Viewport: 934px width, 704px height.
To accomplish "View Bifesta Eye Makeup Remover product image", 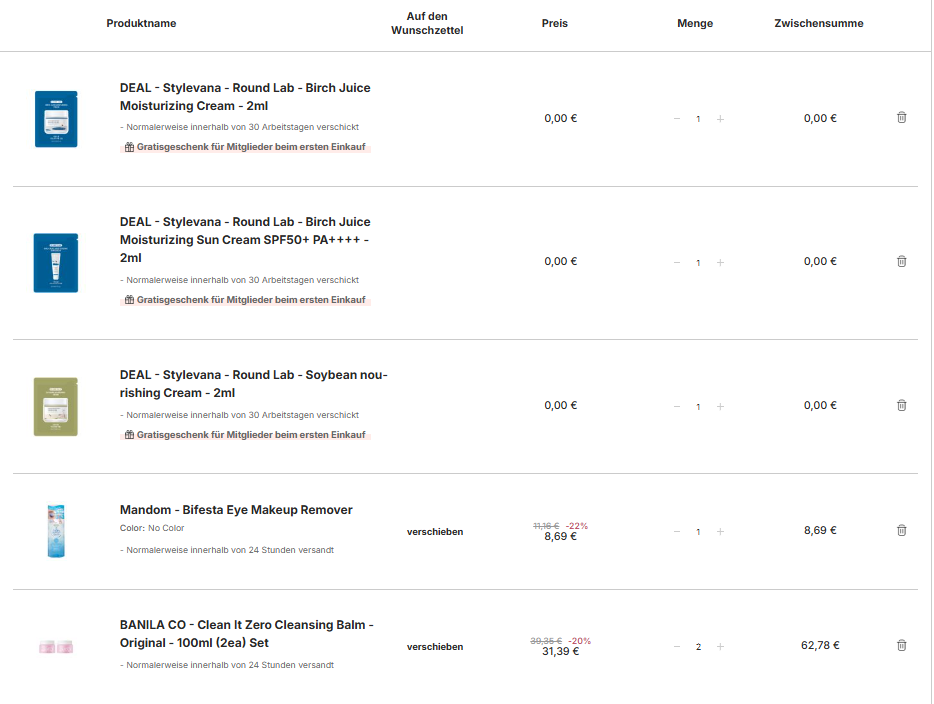I will [x=56, y=531].
